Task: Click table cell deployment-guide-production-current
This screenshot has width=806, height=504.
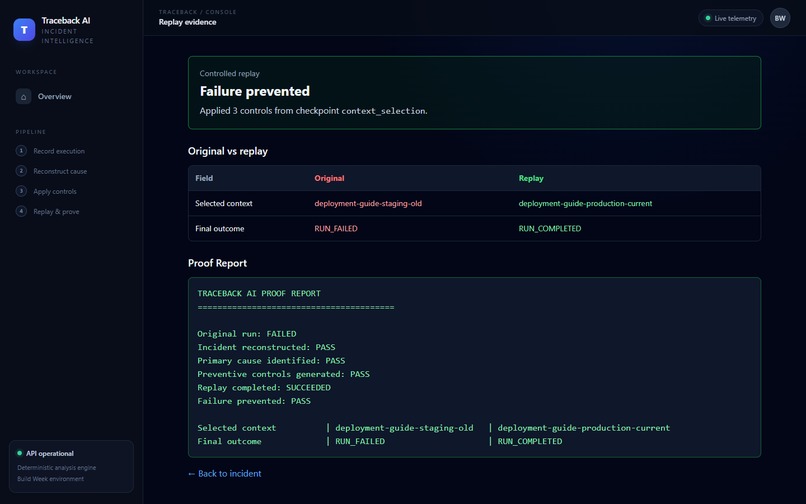Action: (585, 203)
